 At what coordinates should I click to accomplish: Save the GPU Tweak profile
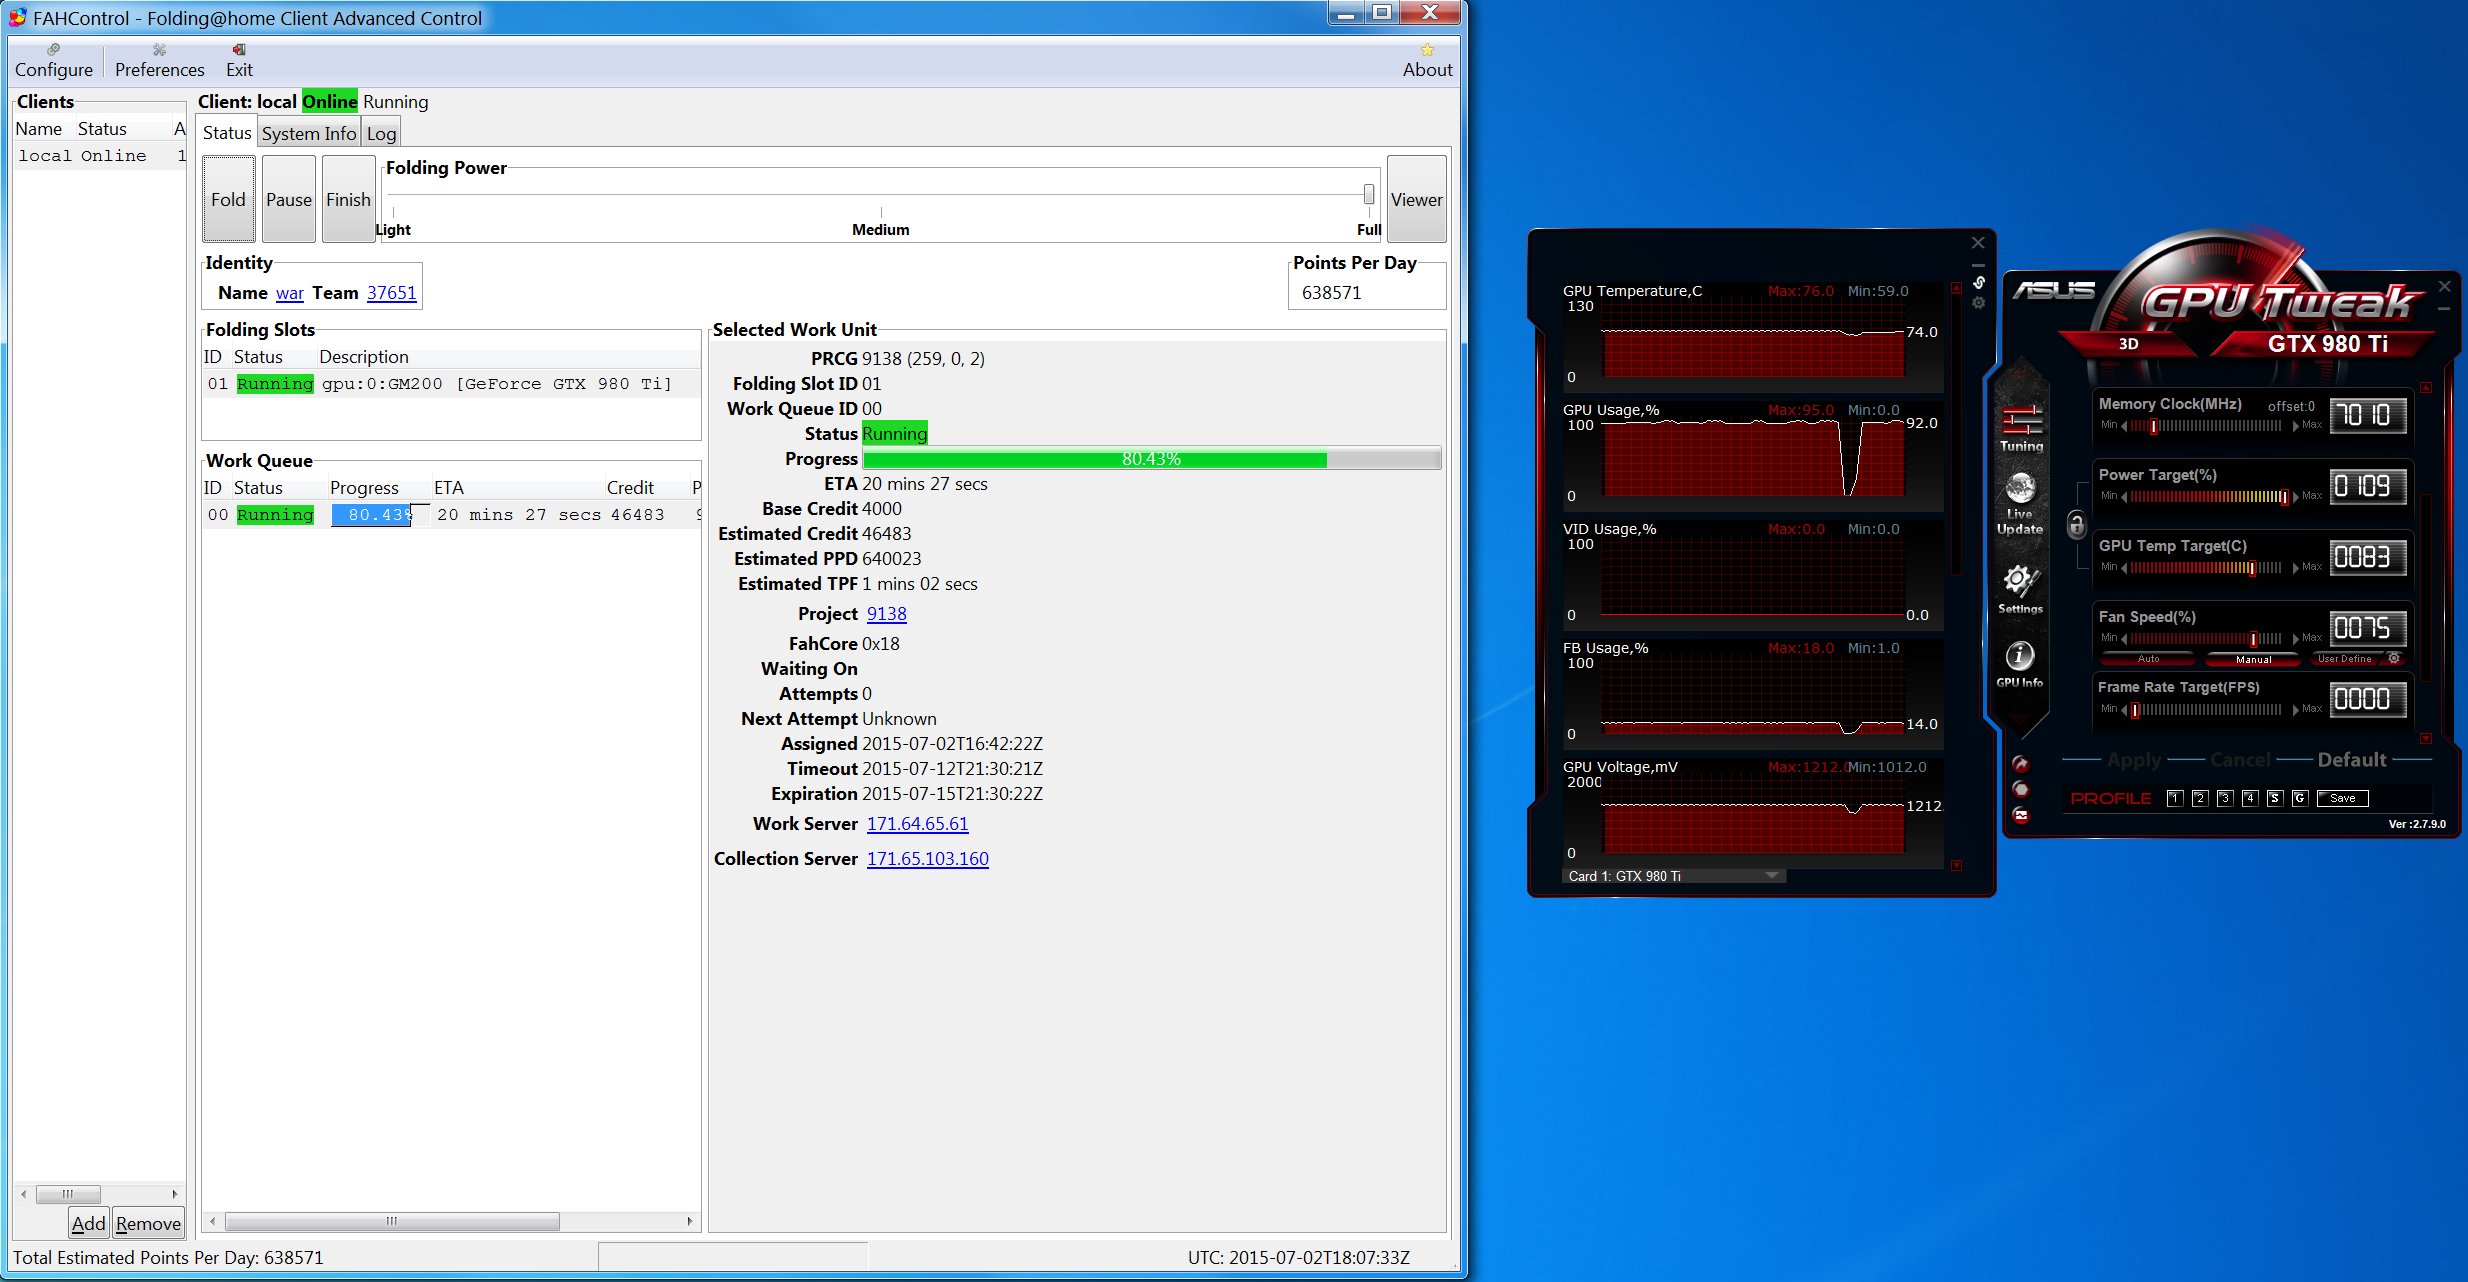pyautogui.click(x=2342, y=798)
